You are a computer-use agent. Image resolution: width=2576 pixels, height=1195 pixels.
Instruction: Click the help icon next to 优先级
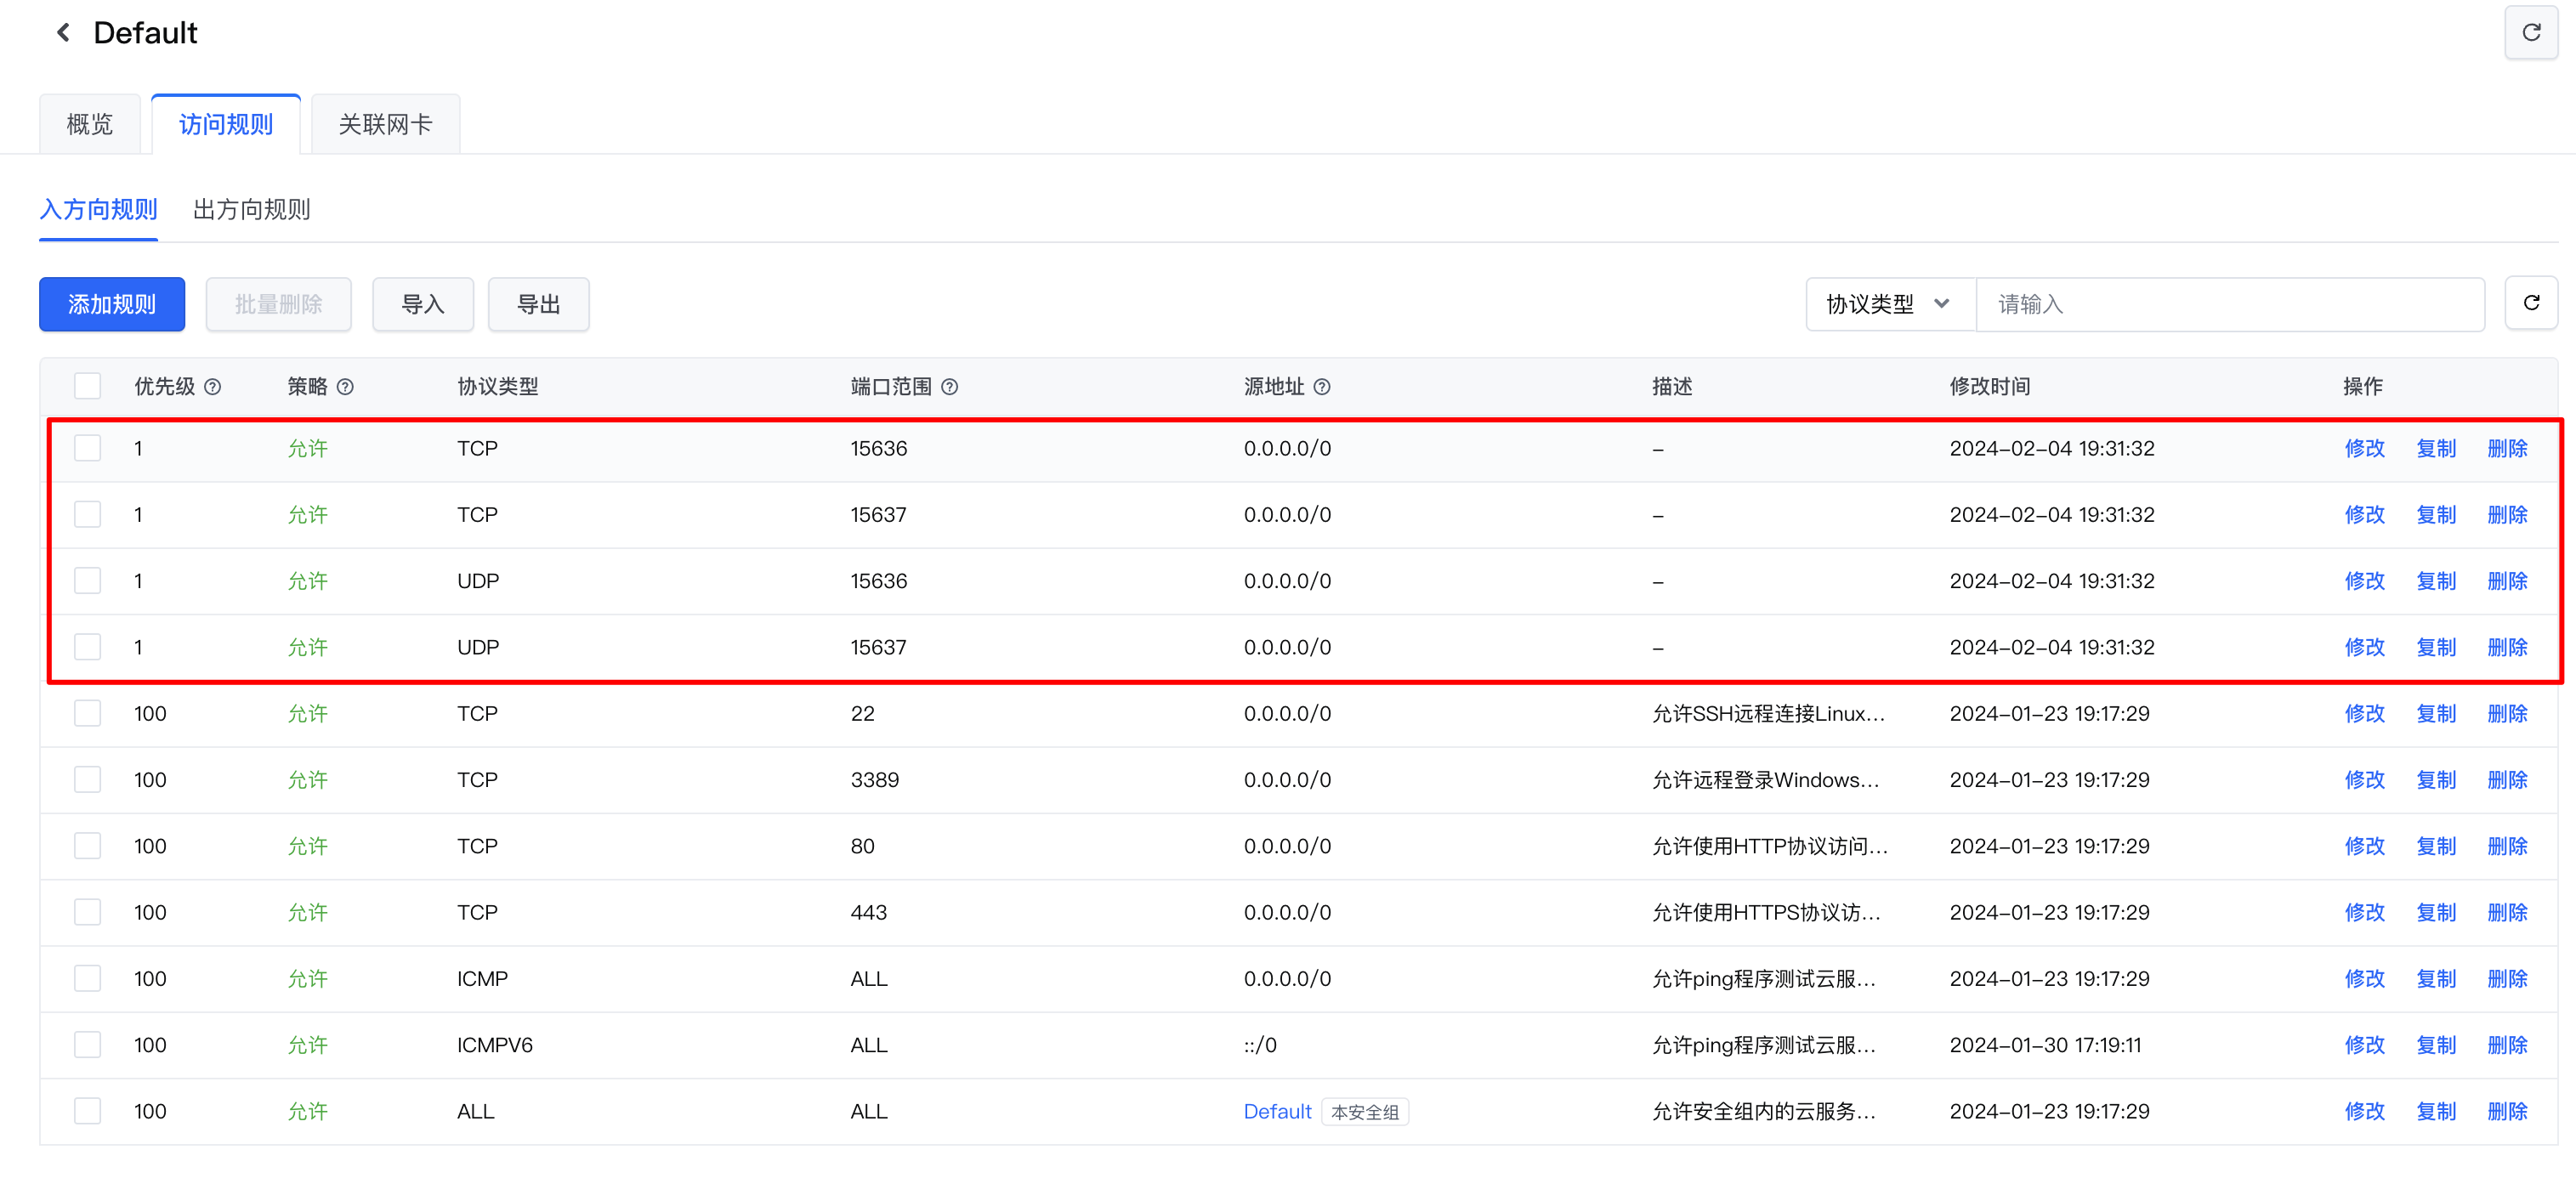(x=213, y=387)
